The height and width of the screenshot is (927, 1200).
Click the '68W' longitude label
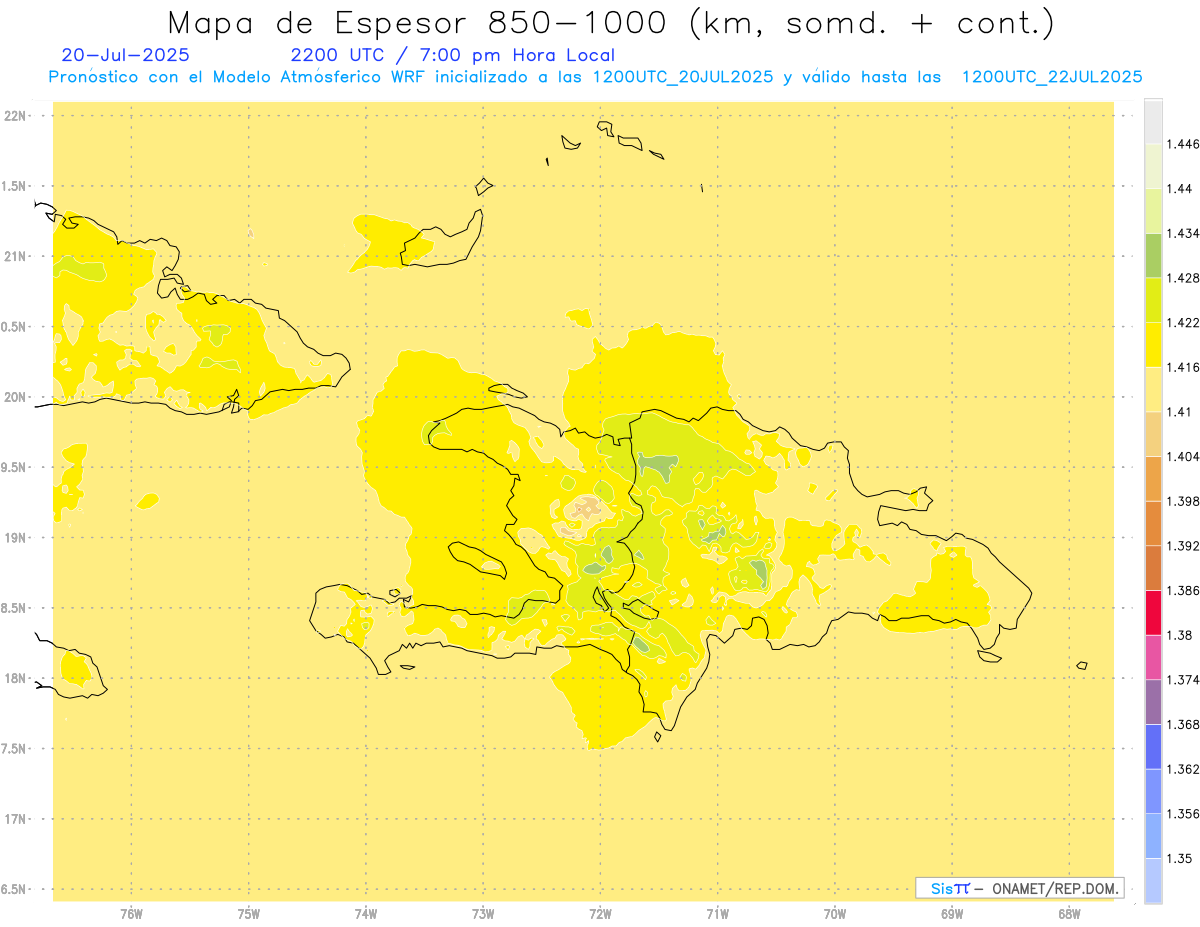(1069, 914)
